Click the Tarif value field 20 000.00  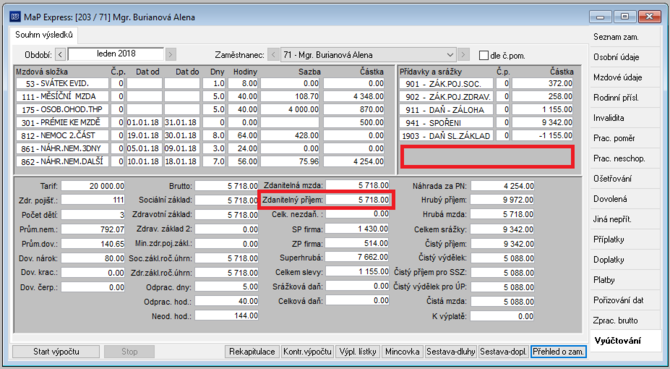[93, 186]
